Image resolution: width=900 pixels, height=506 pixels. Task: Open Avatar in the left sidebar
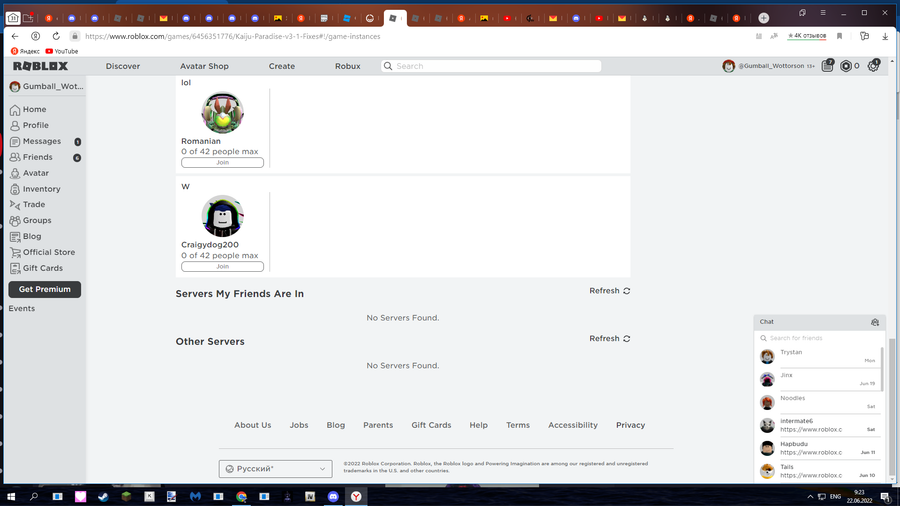tap(36, 173)
